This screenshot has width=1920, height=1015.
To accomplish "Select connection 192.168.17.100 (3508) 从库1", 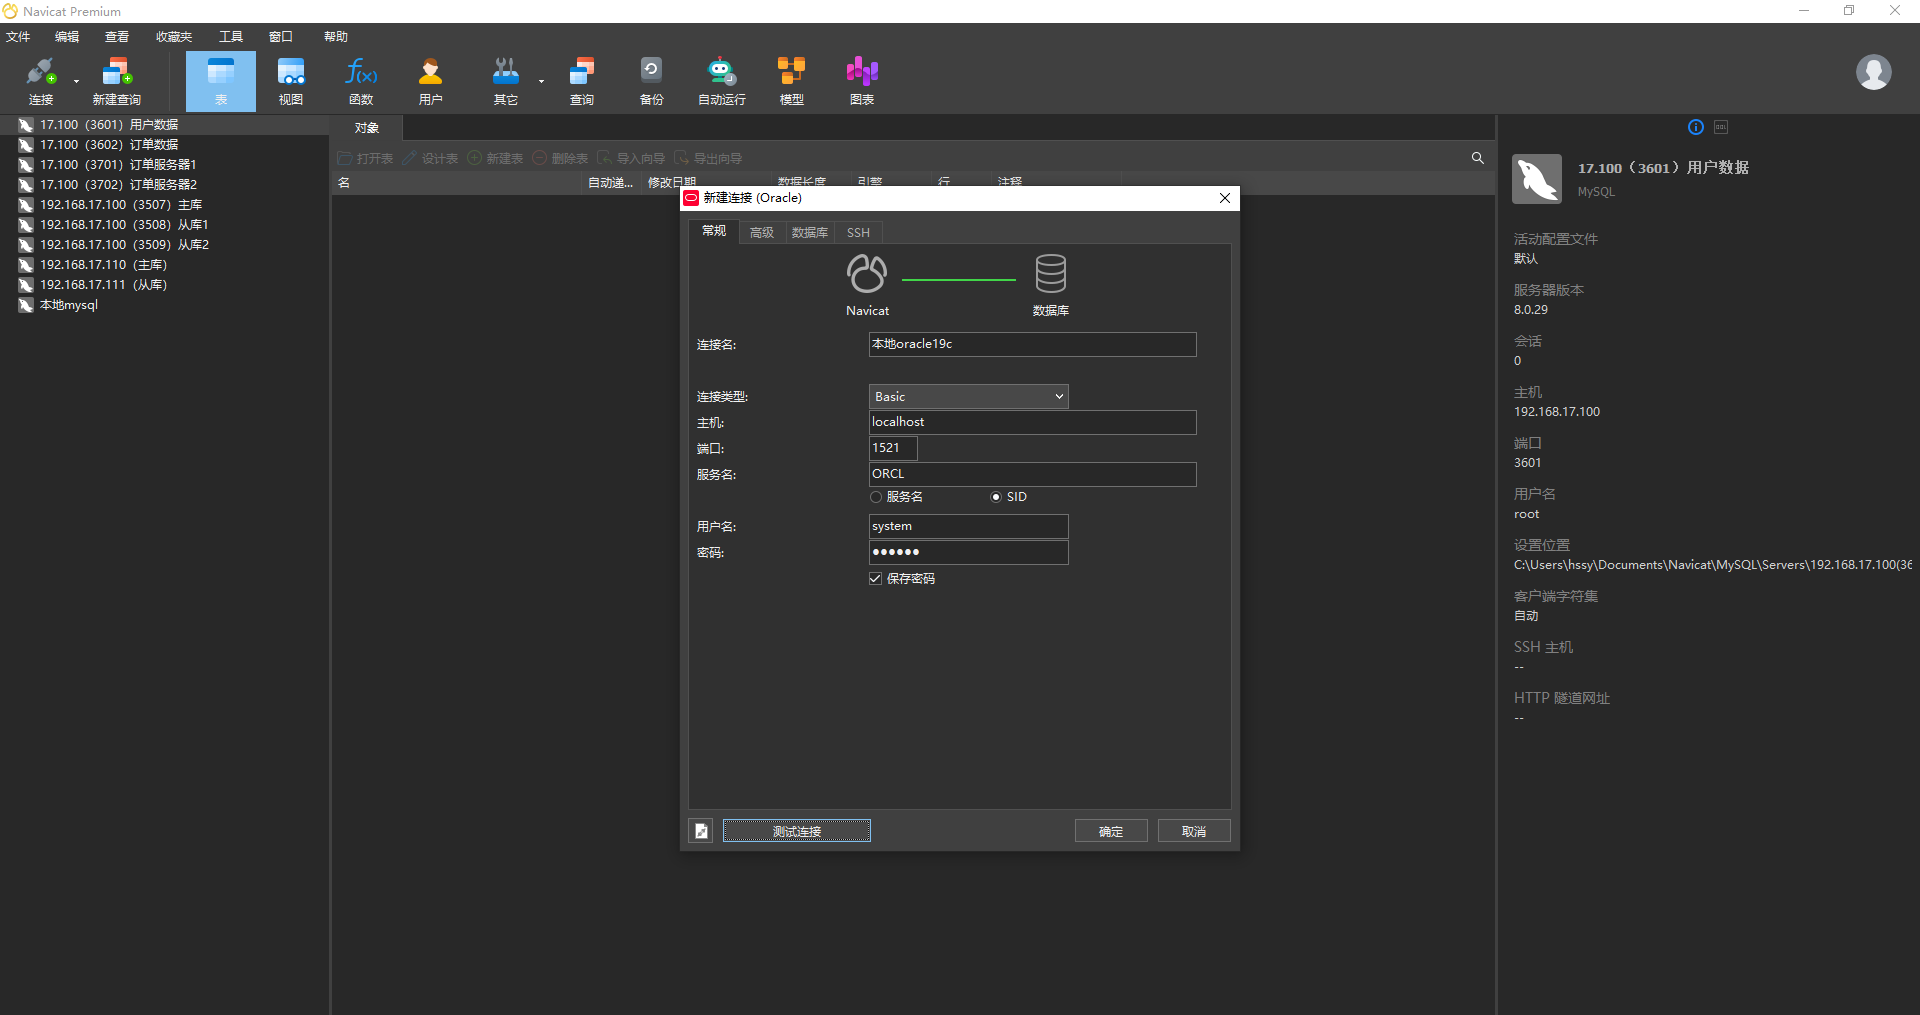I will [164, 225].
